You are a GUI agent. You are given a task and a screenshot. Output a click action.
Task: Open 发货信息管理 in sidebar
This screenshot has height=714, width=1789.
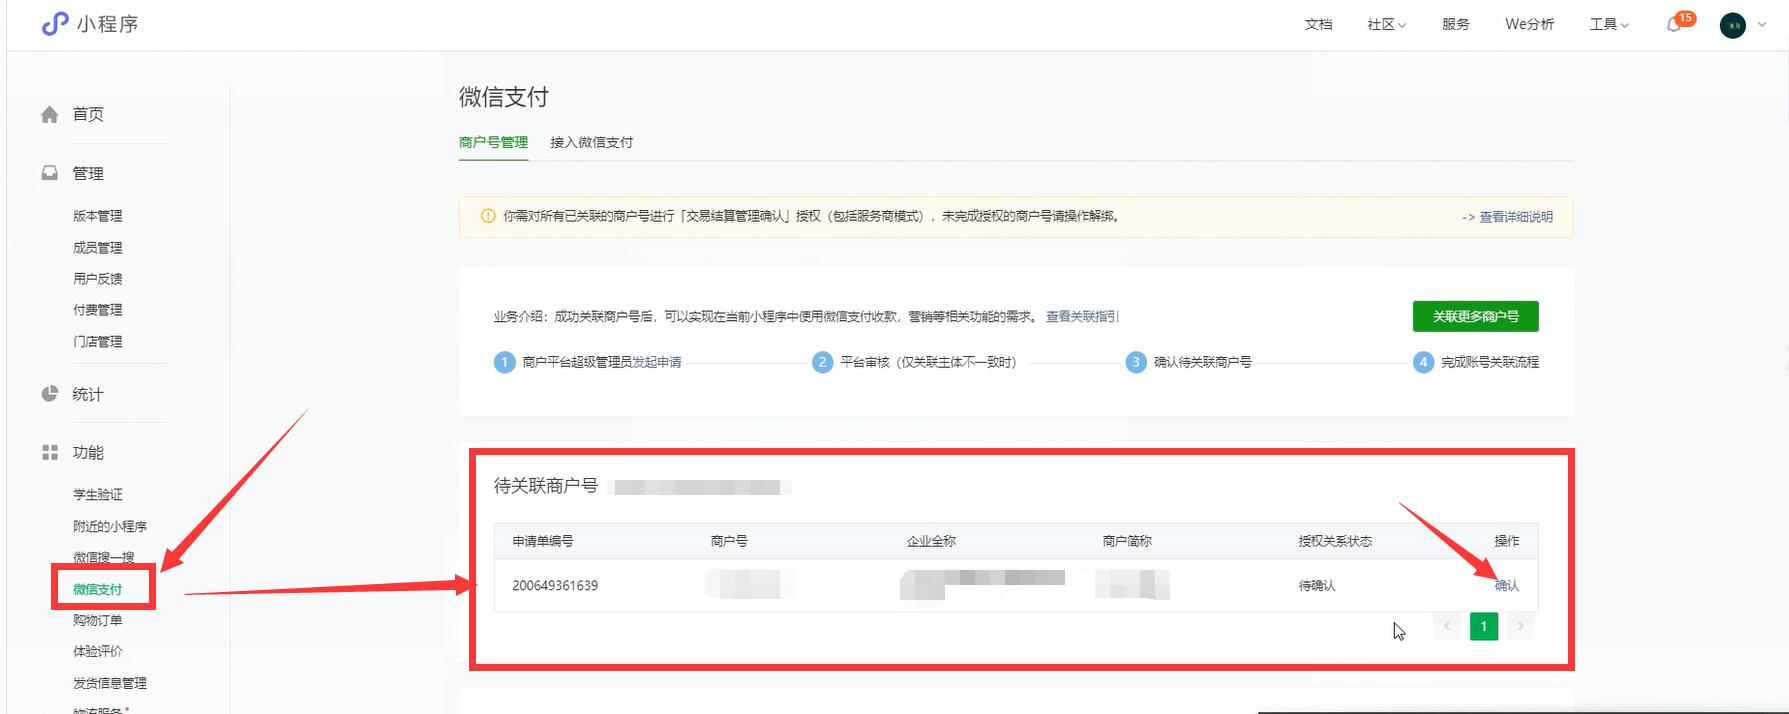[110, 683]
